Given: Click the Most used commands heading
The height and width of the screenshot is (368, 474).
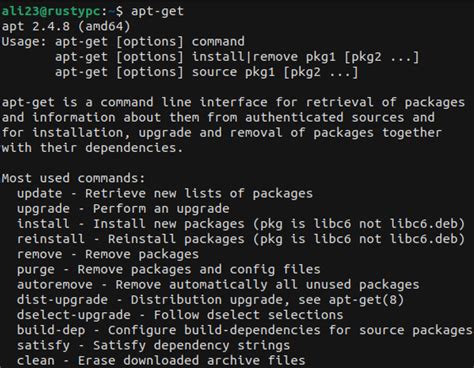Looking at the screenshot, I should (73, 178).
